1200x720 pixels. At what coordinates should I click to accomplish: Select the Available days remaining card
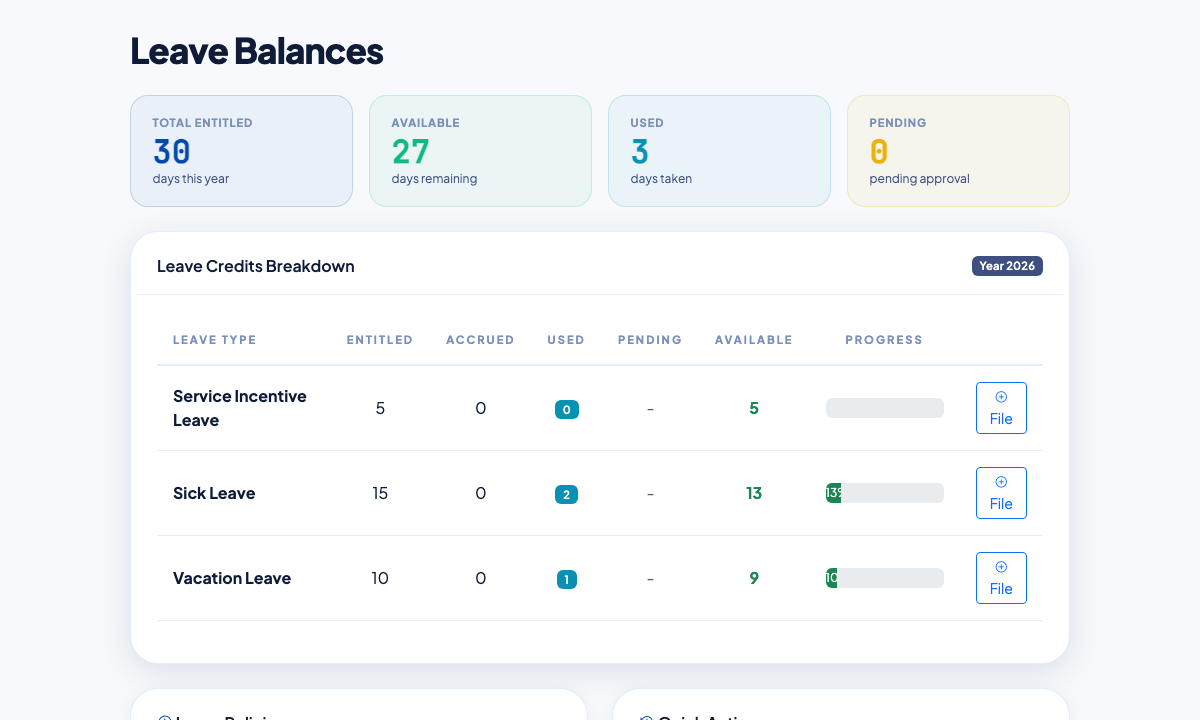(480, 151)
